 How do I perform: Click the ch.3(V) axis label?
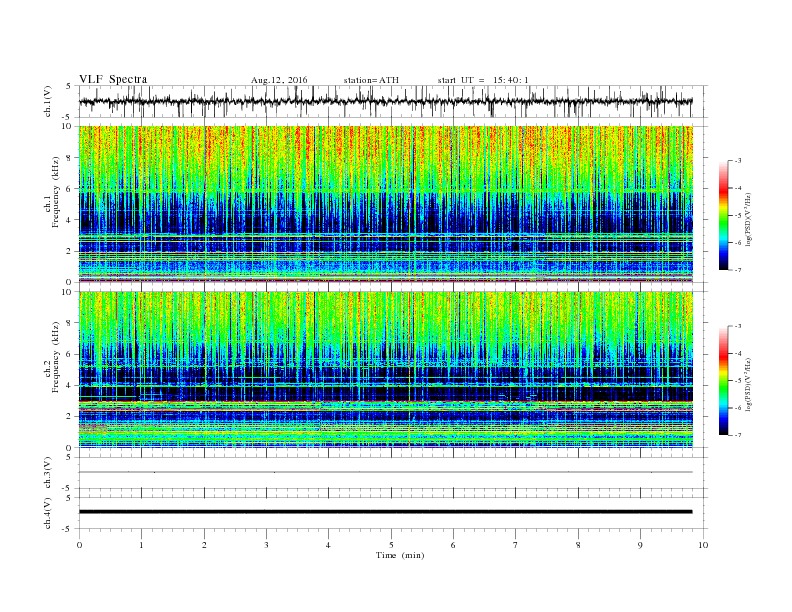(48, 472)
